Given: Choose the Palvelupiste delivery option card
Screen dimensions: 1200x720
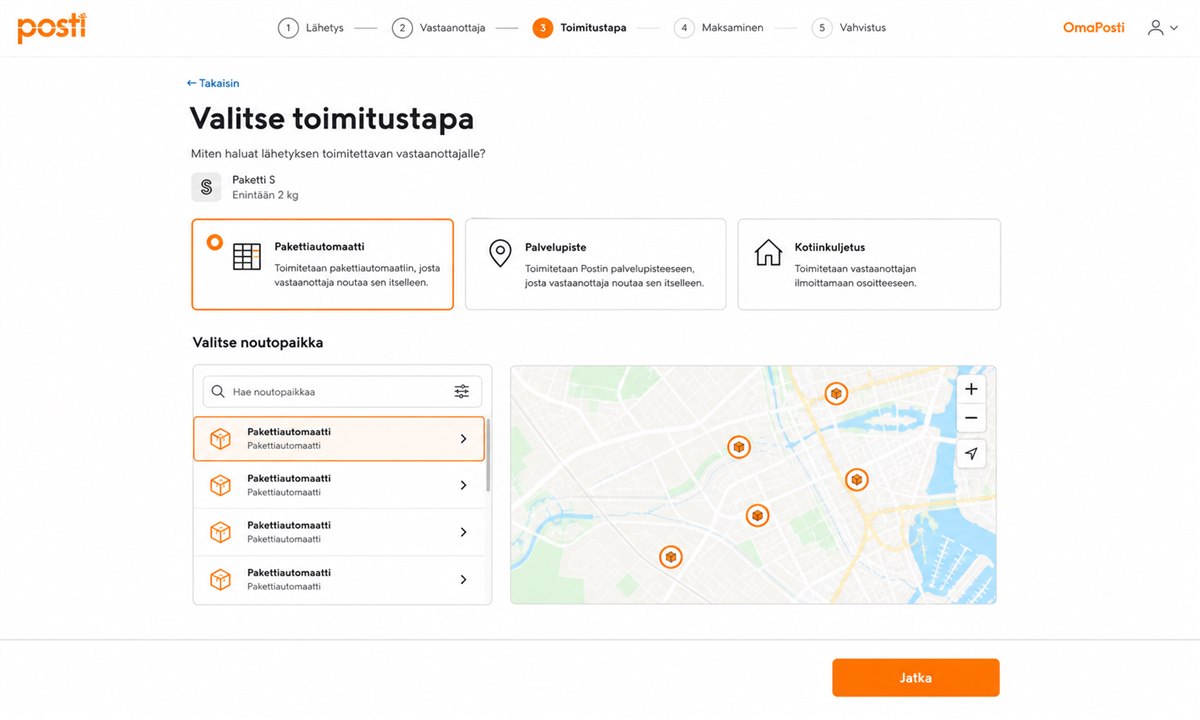Looking at the screenshot, I should pos(596,264).
